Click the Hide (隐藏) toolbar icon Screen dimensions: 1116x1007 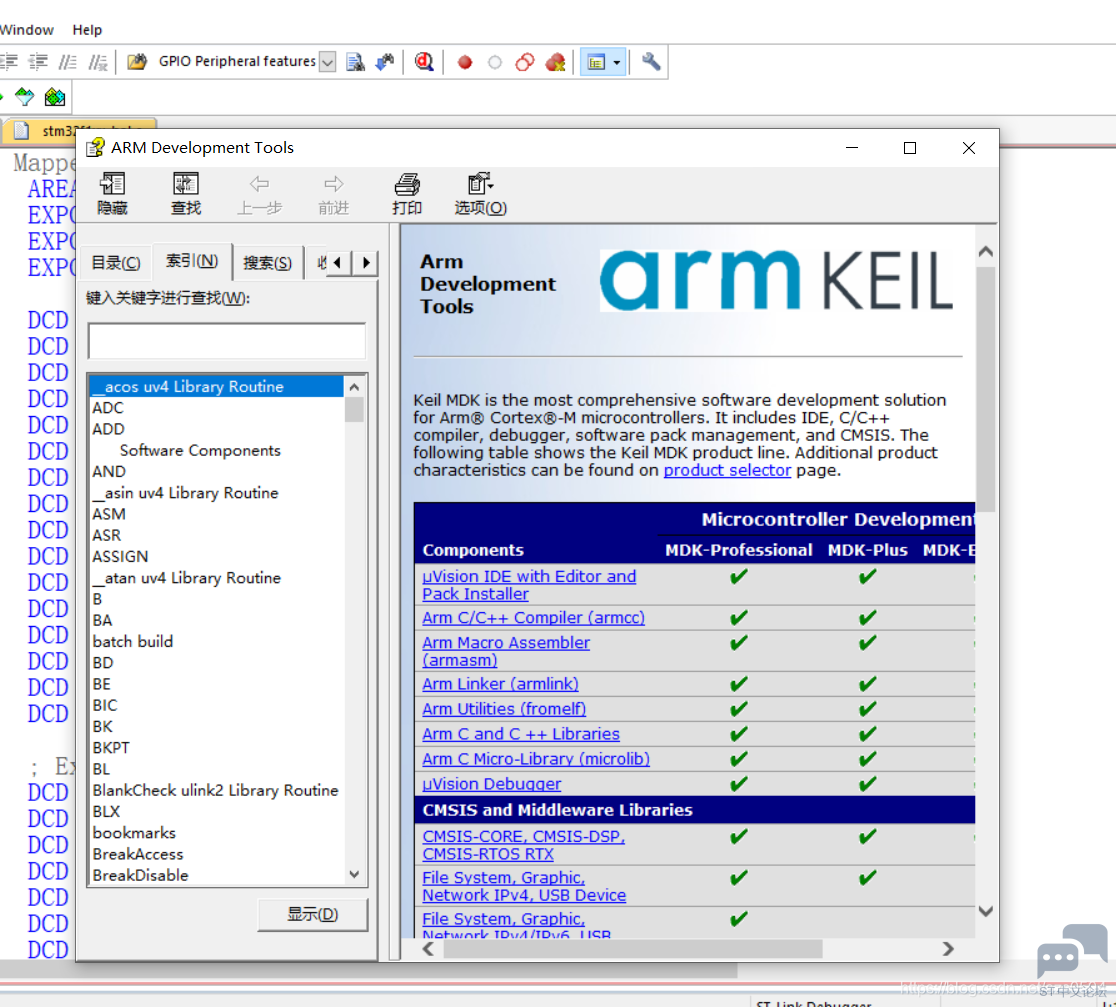[112, 193]
